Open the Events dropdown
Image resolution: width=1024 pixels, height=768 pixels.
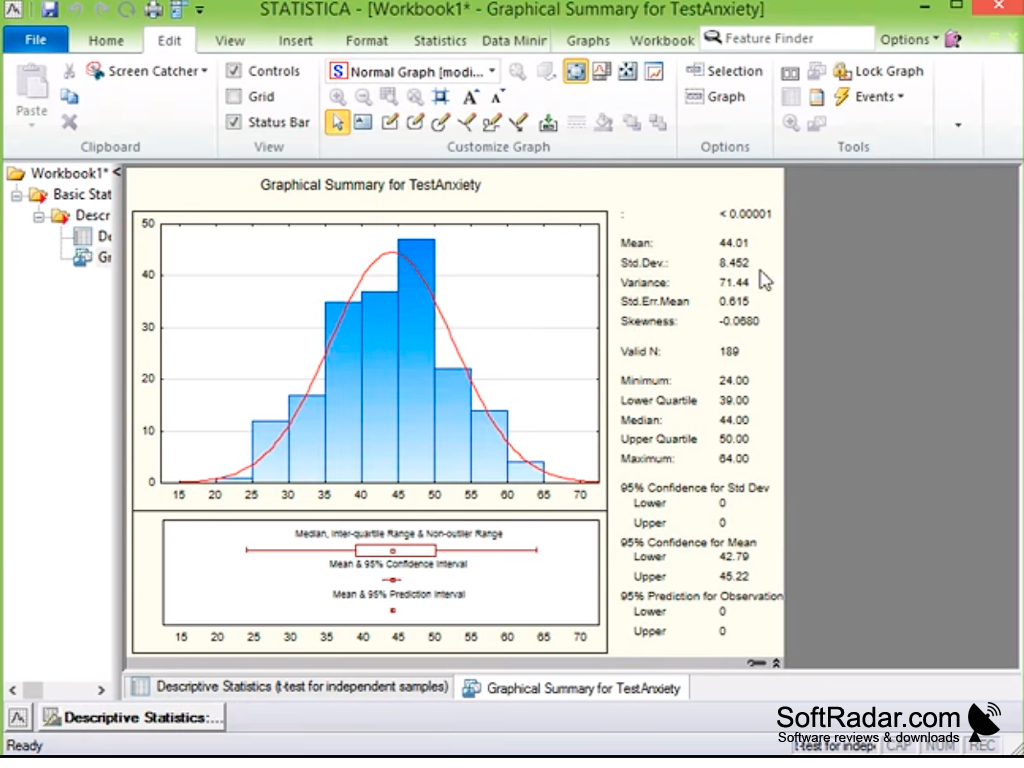click(x=870, y=97)
